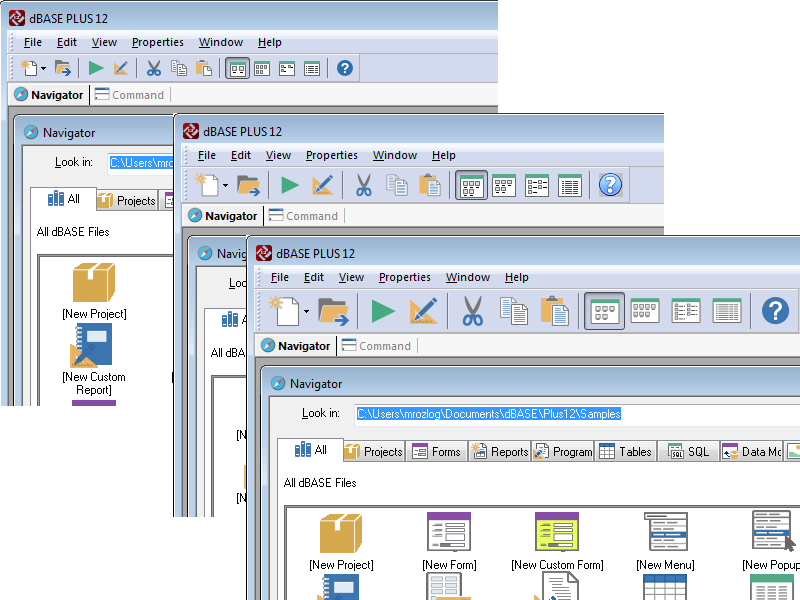Click the Copy icon in the middle window
Image resolution: width=800 pixels, height=600 pixels.
pyautogui.click(x=396, y=185)
